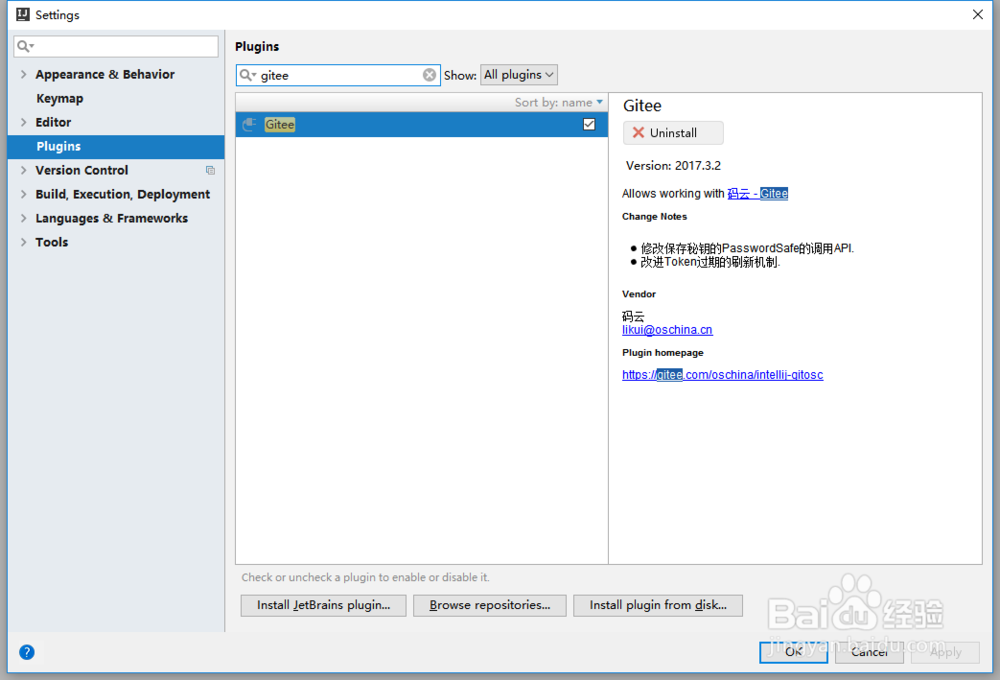Select the Gitee row in plugin list

[x=422, y=124]
